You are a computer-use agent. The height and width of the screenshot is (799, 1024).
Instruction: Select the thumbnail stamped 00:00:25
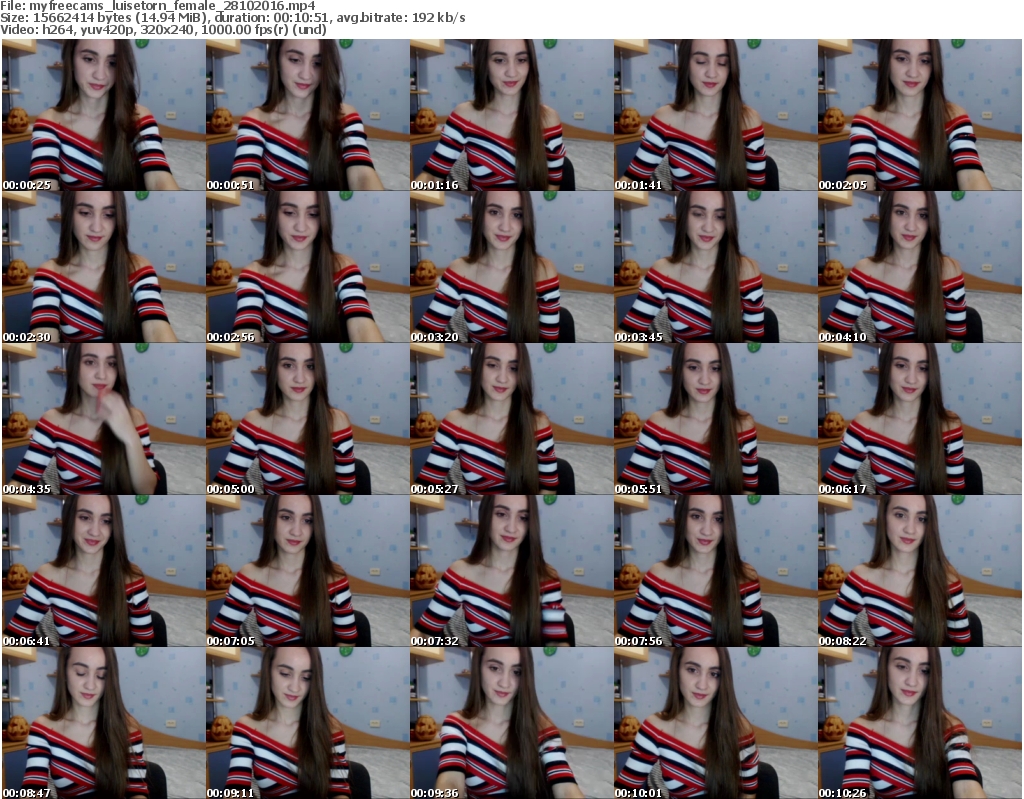pyautogui.click(x=104, y=115)
